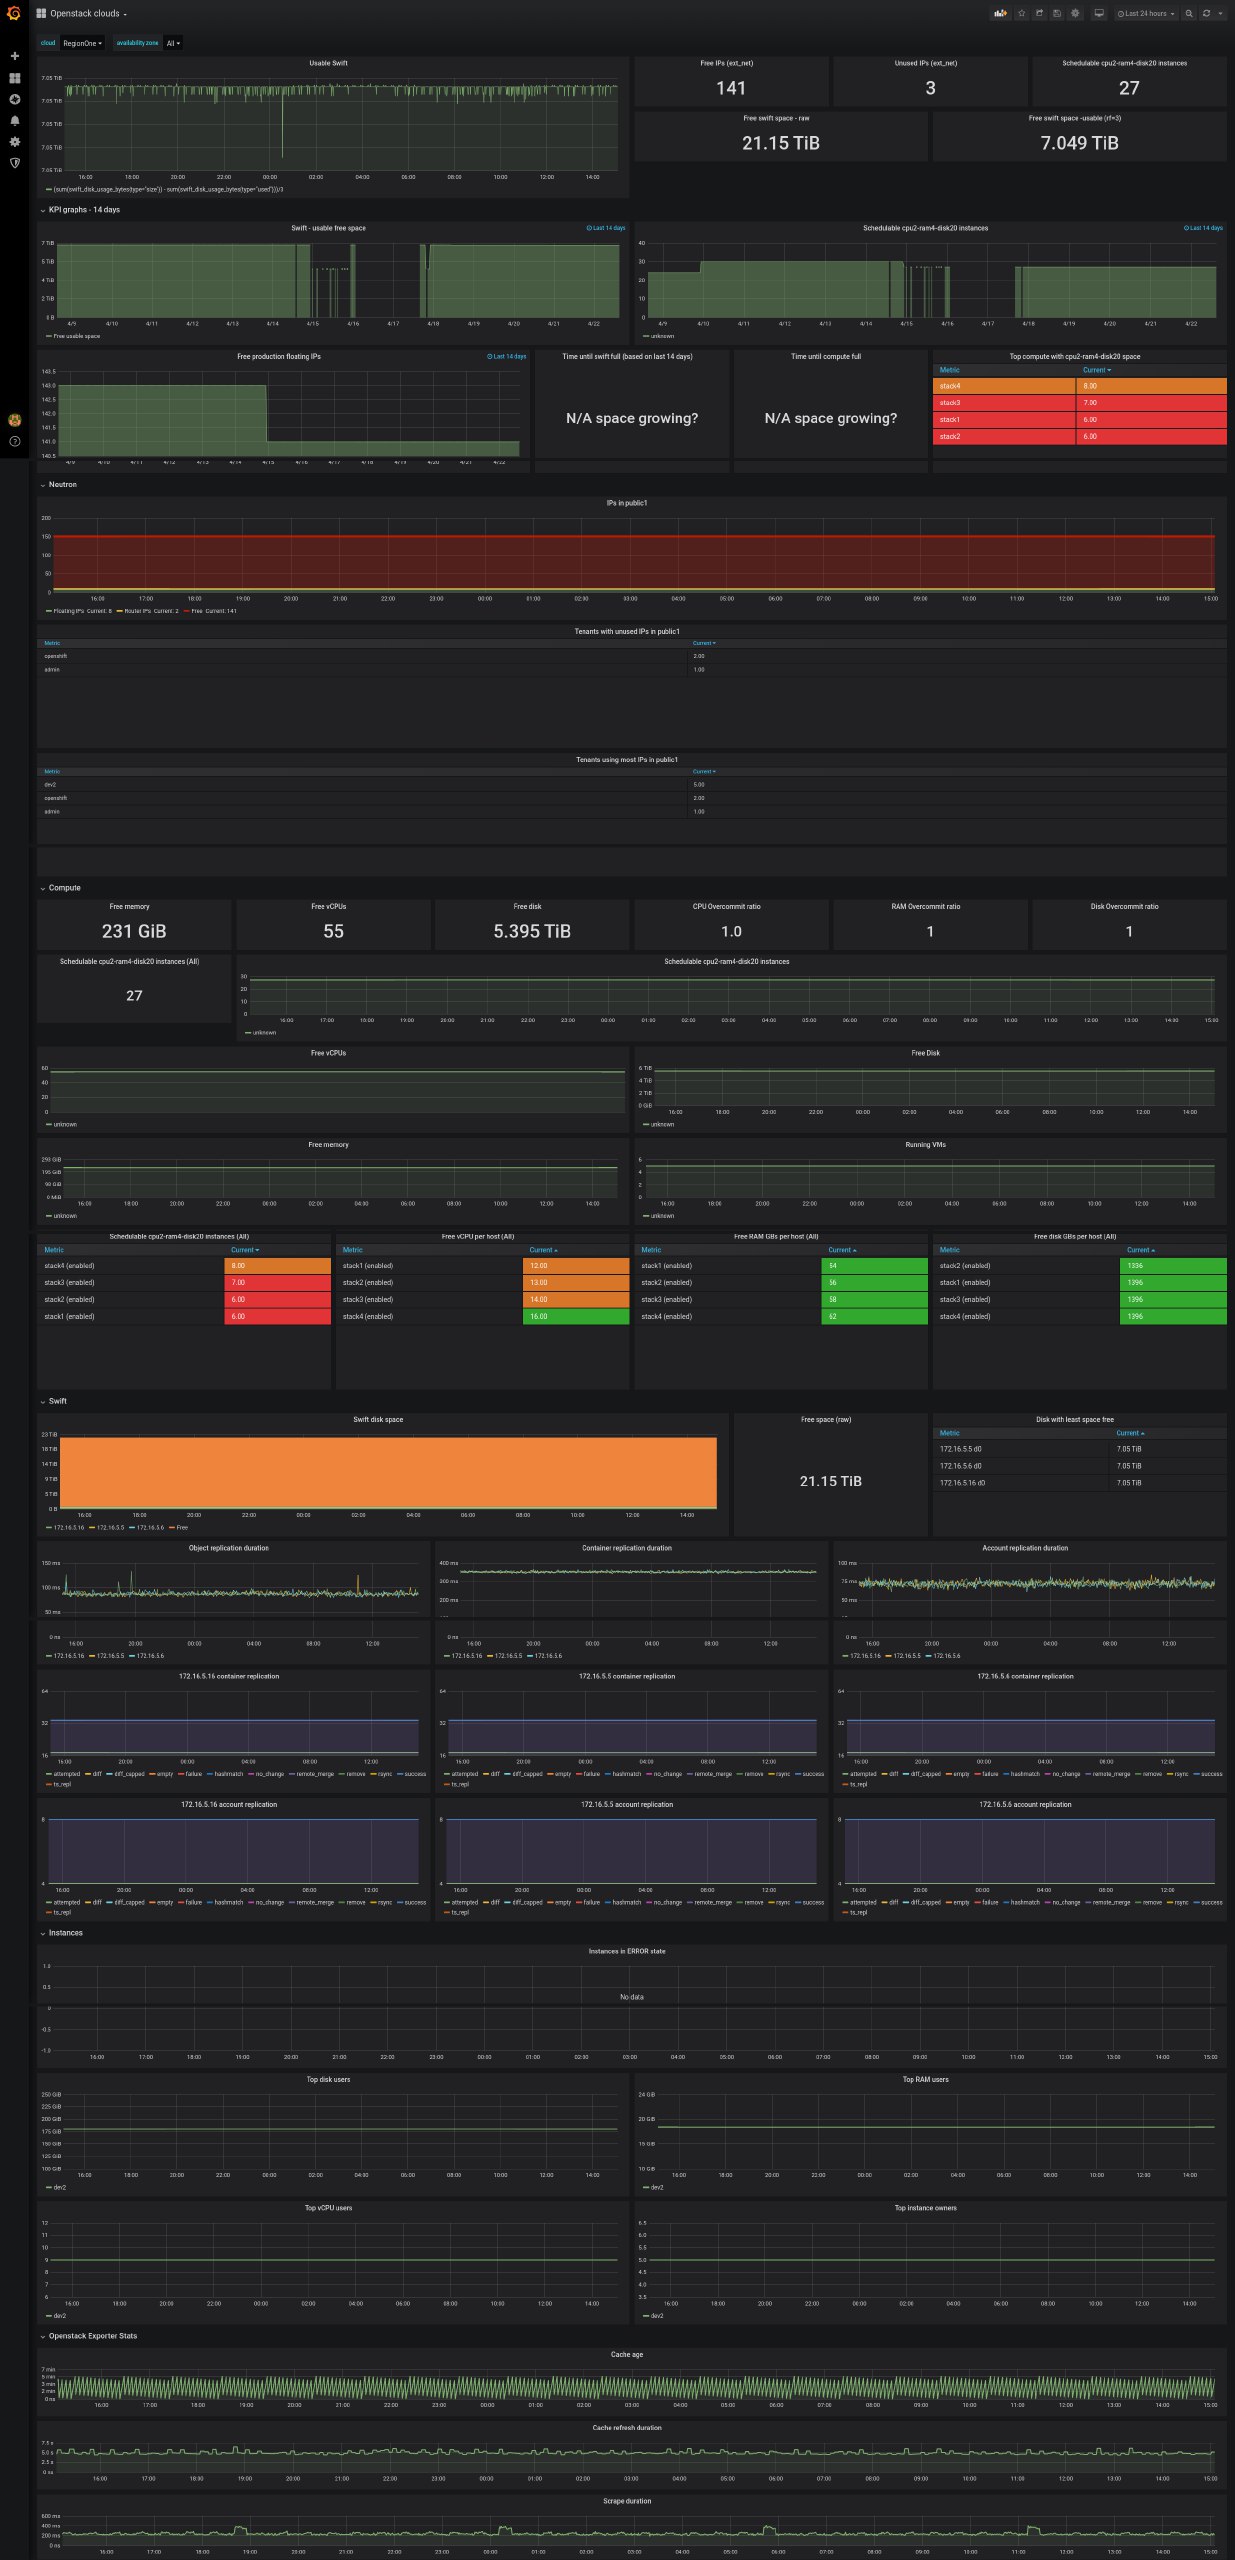Open the Openstack clouds dashboard picker
The width and height of the screenshot is (1235, 2560).
88,14
